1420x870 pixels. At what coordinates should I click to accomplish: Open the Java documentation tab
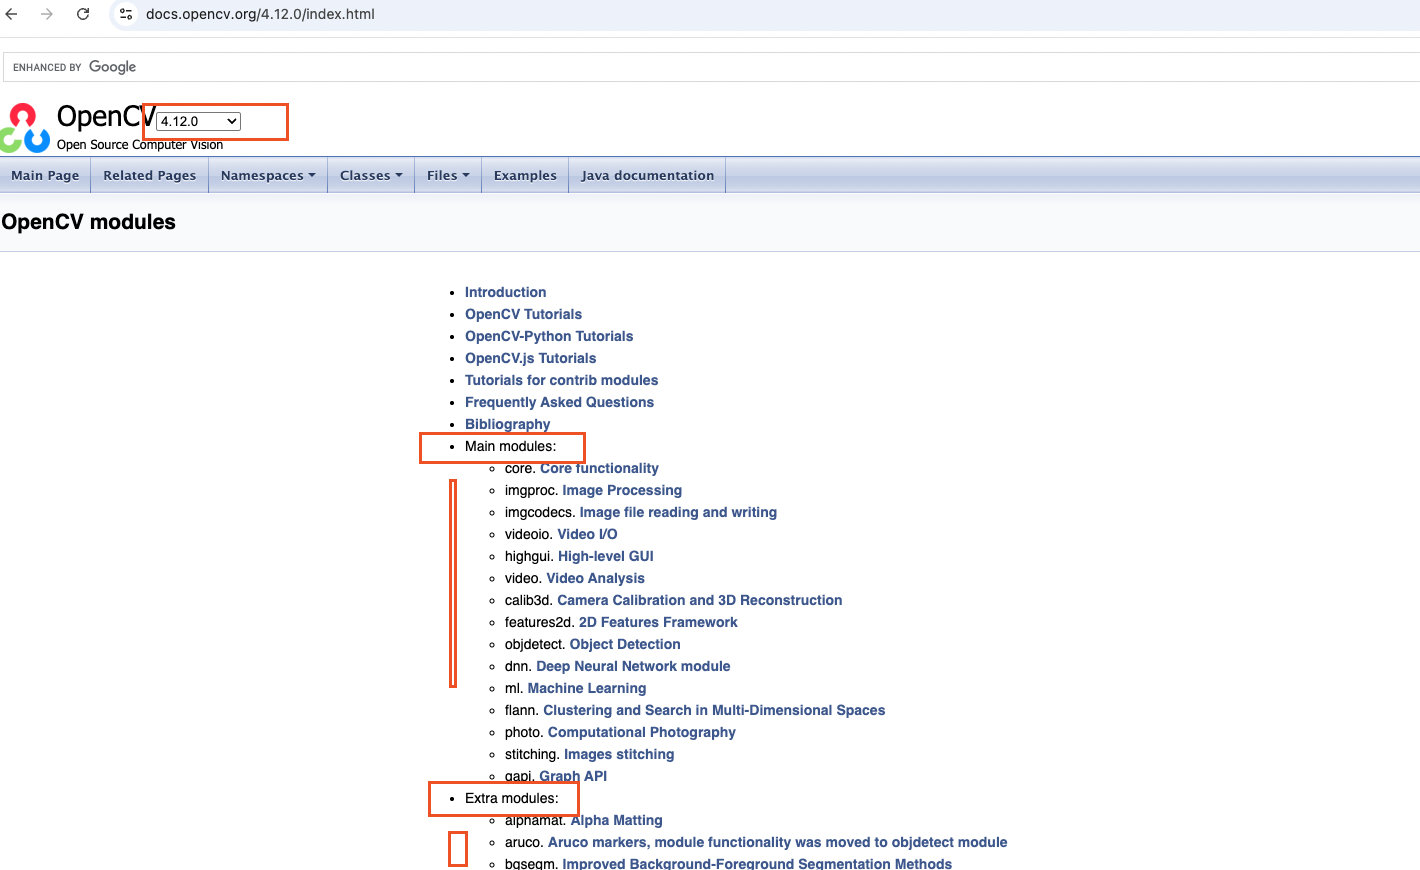point(648,175)
